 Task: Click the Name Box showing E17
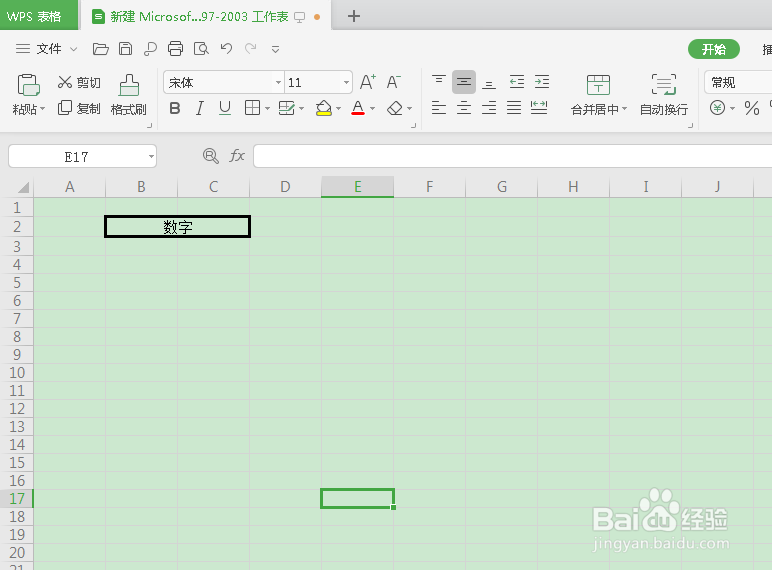[82, 157]
